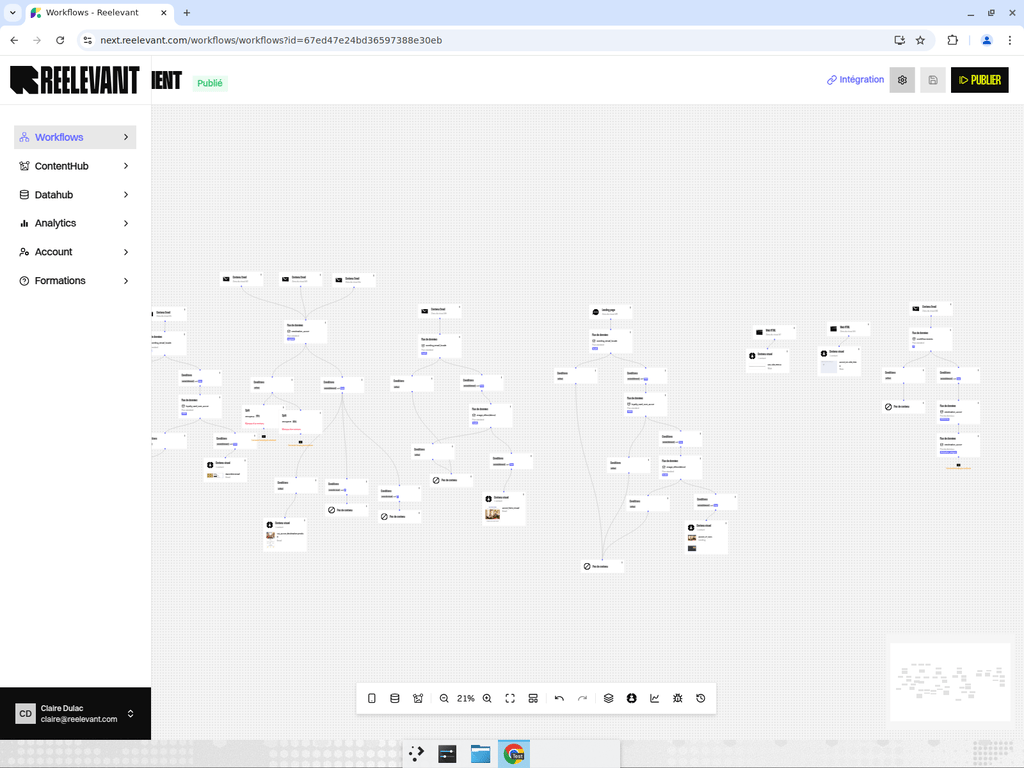This screenshot has height=768, width=1024.
Task: Select Account in the sidebar
Action: click(75, 252)
